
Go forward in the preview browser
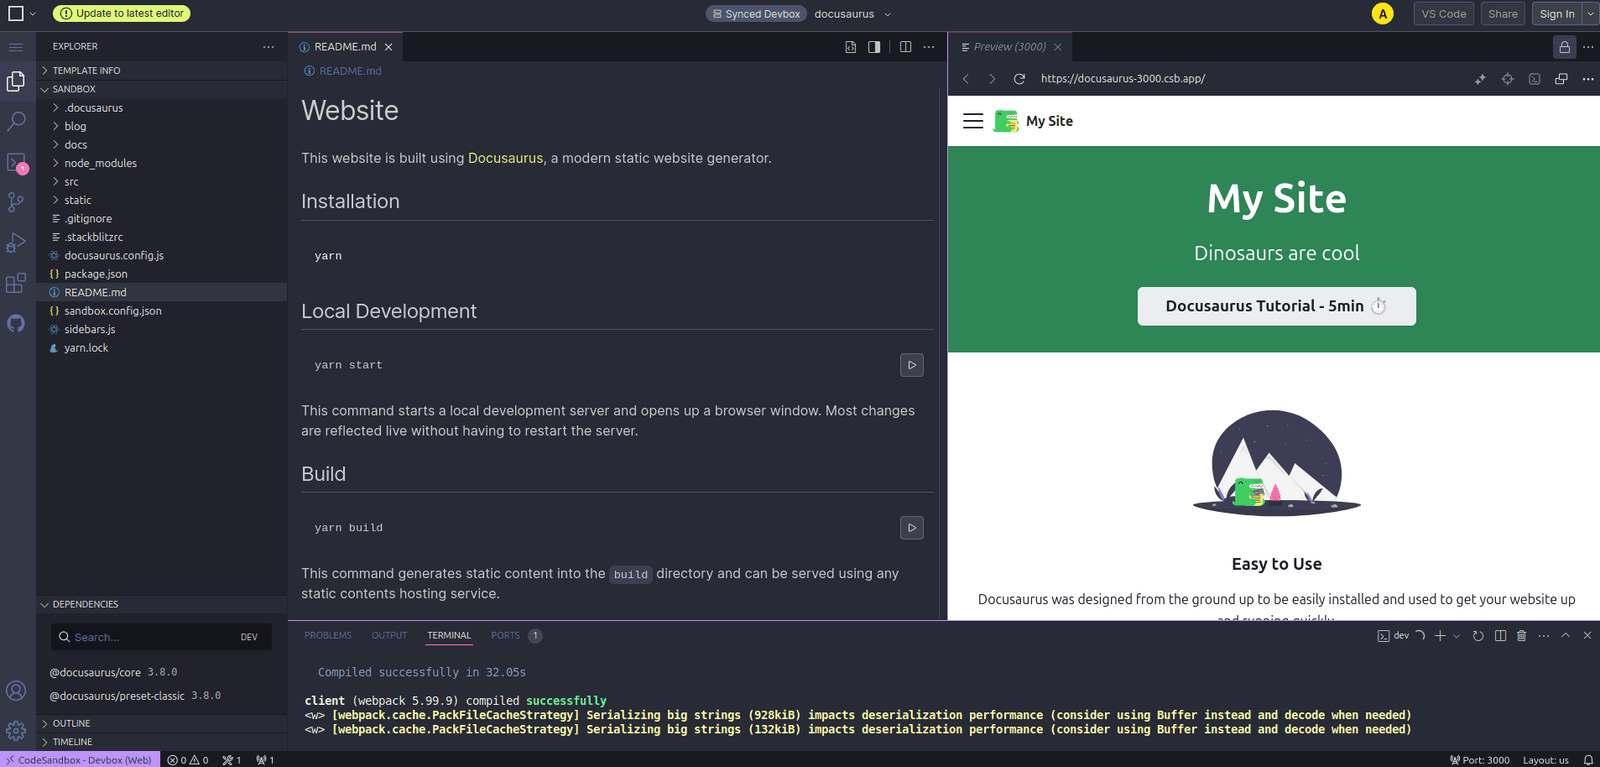992,79
